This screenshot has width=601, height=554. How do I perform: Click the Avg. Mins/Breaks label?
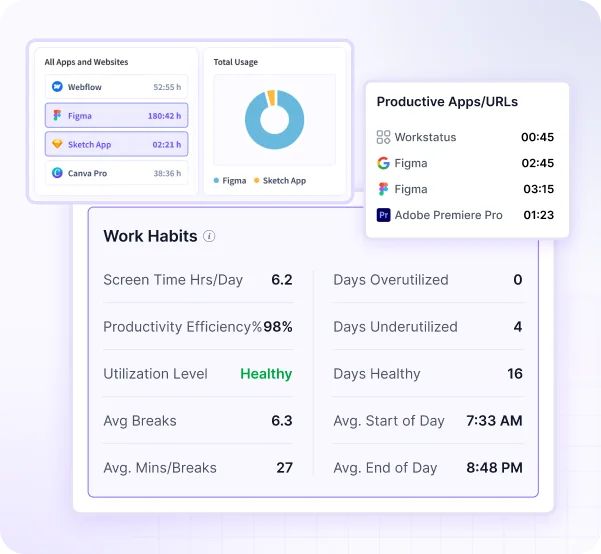tap(160, 468)
